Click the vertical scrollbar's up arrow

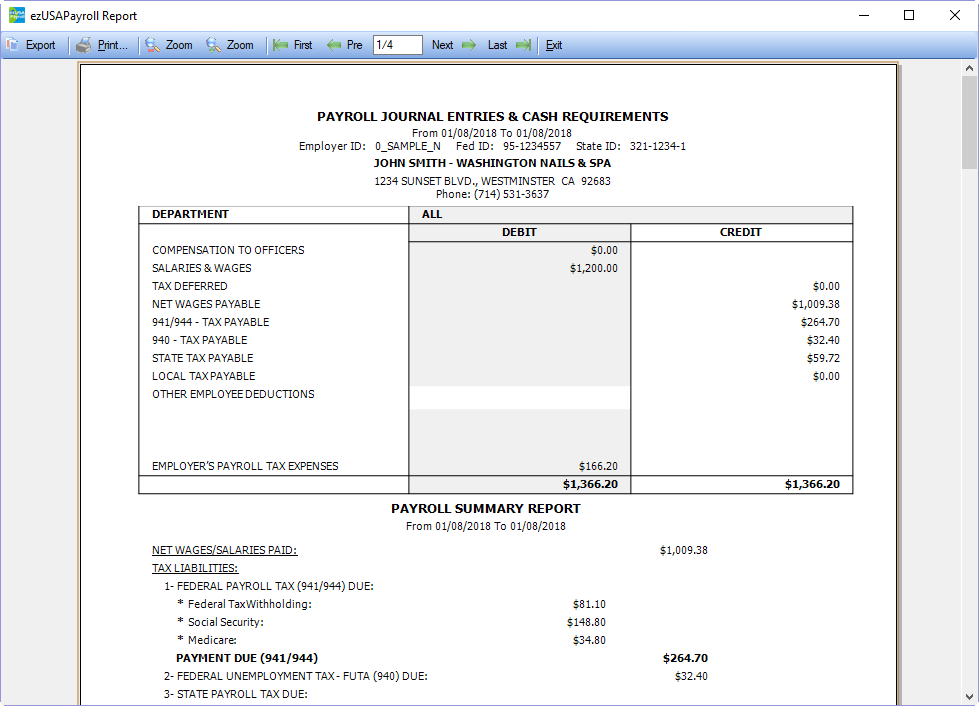(x=969, y=68)
